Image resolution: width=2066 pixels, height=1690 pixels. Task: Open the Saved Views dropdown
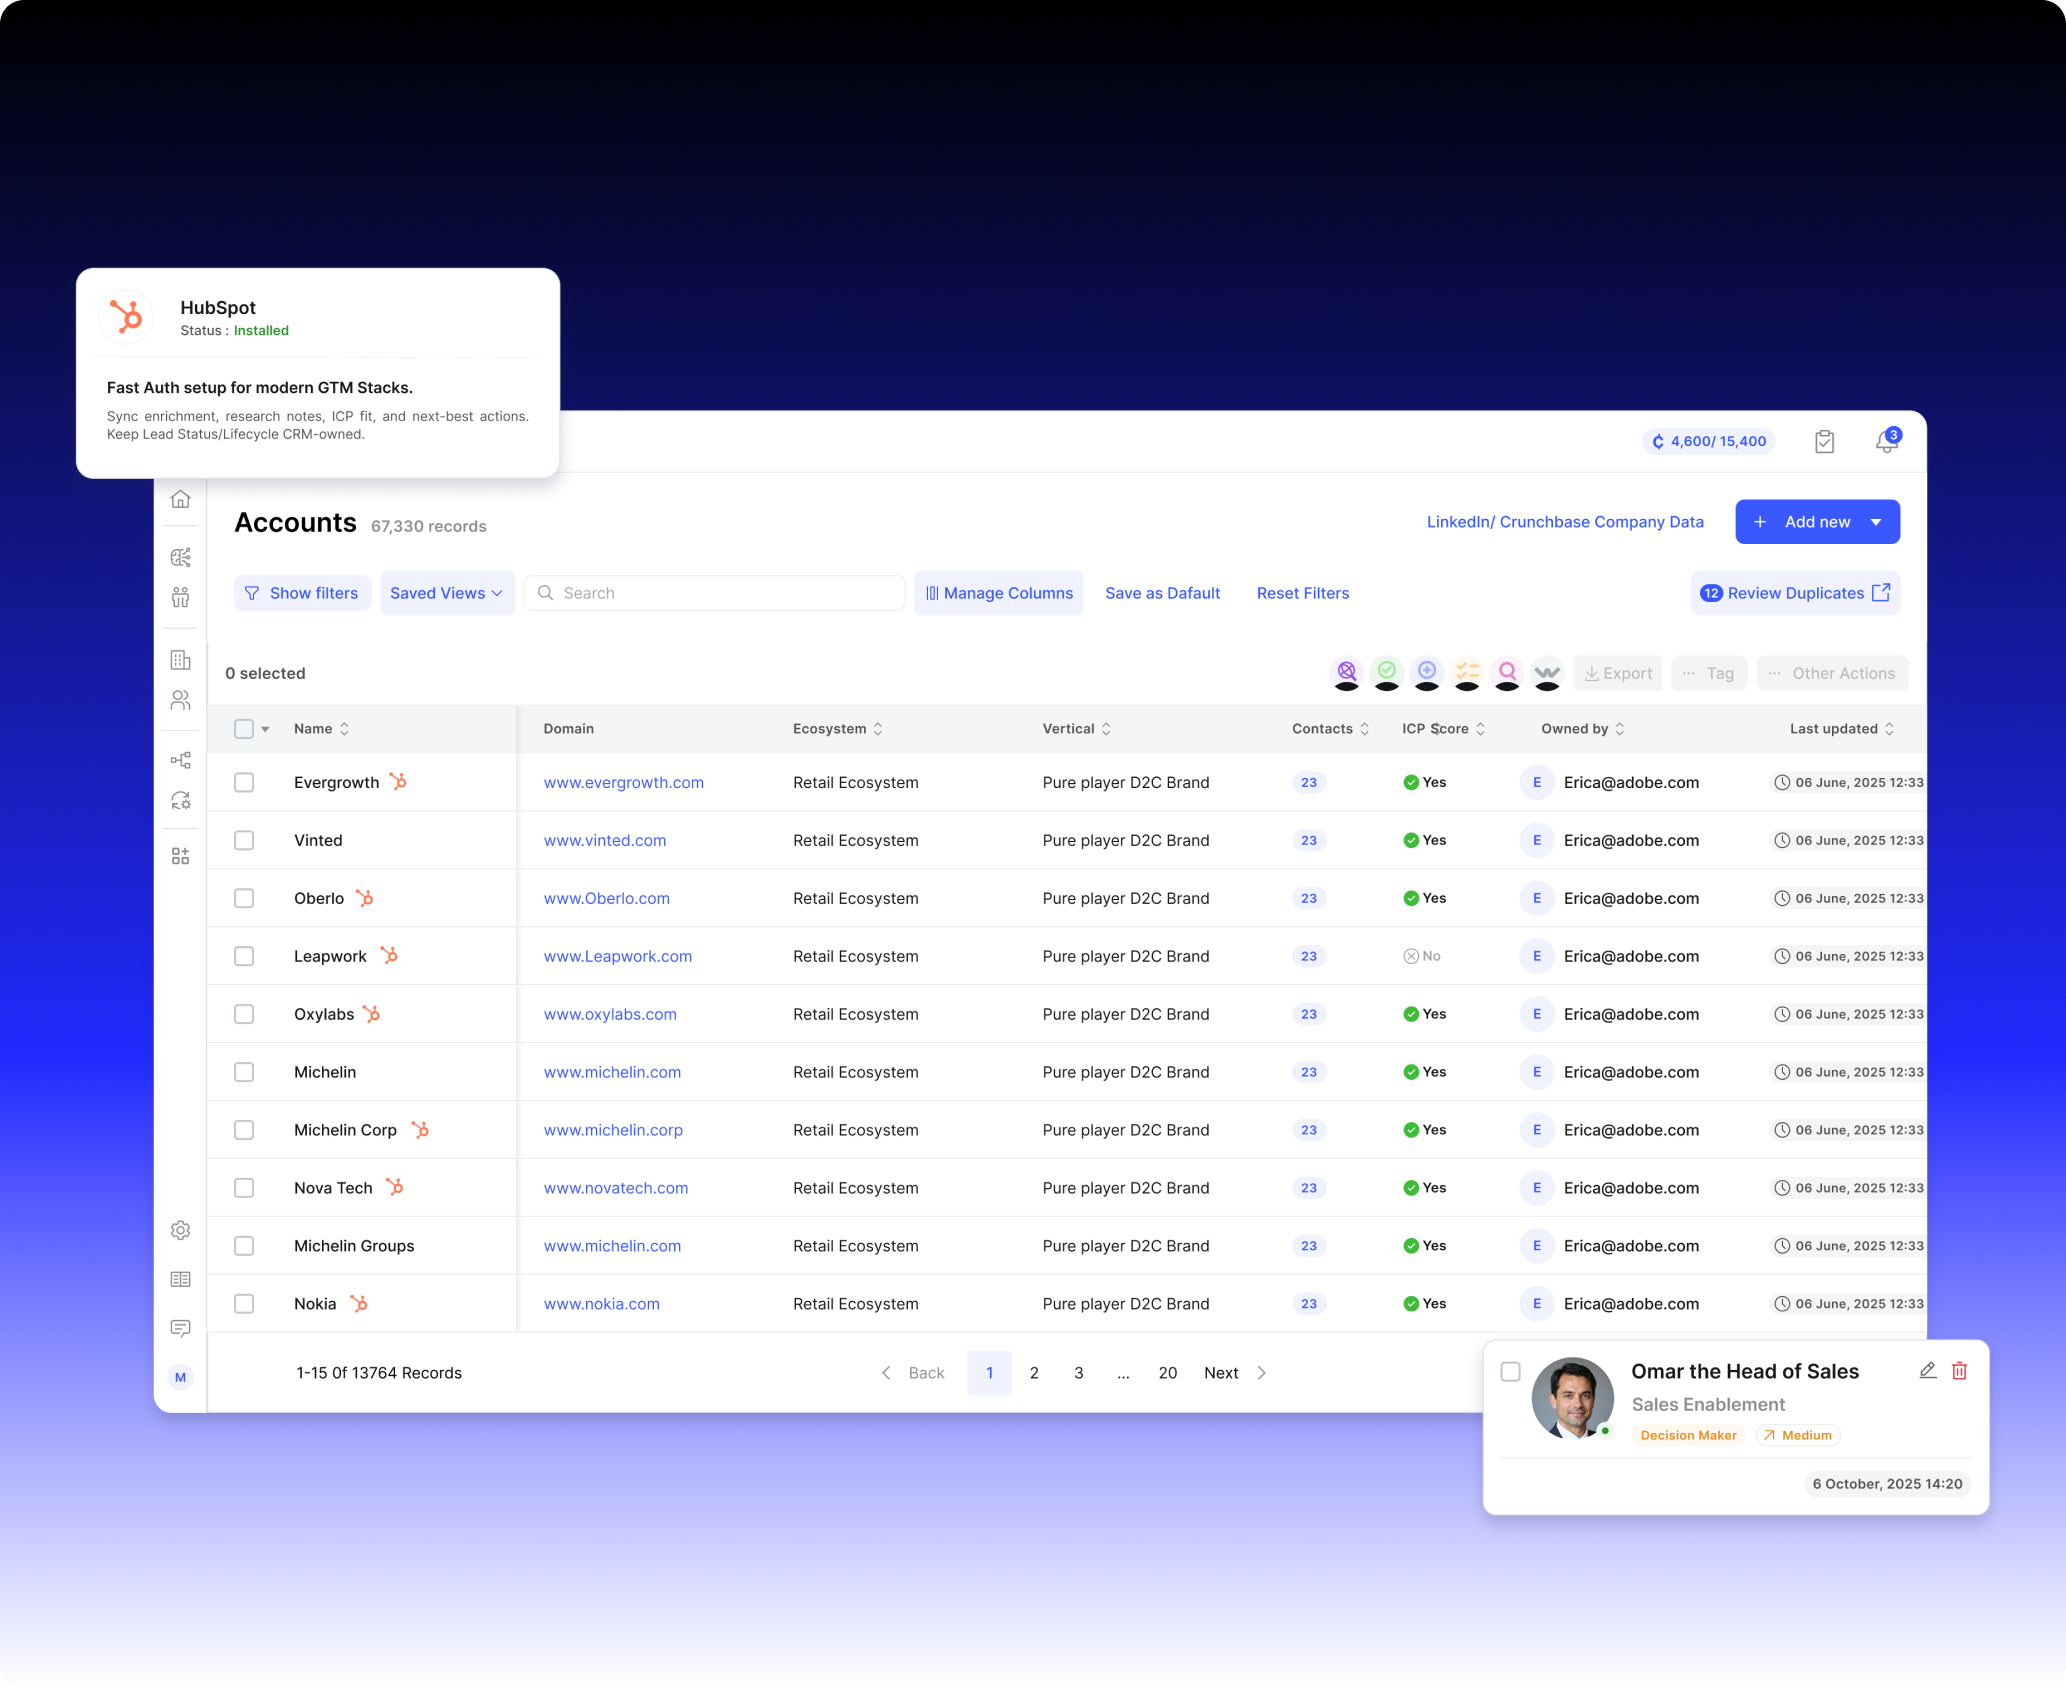(446, 593)
